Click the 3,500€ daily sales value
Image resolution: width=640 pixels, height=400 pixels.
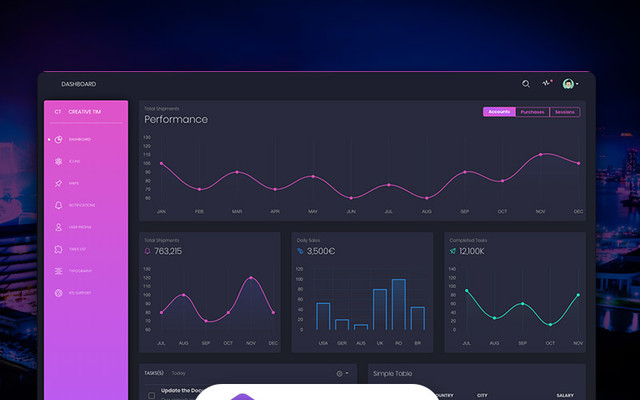pyautogui.click(x=321, y=251)
